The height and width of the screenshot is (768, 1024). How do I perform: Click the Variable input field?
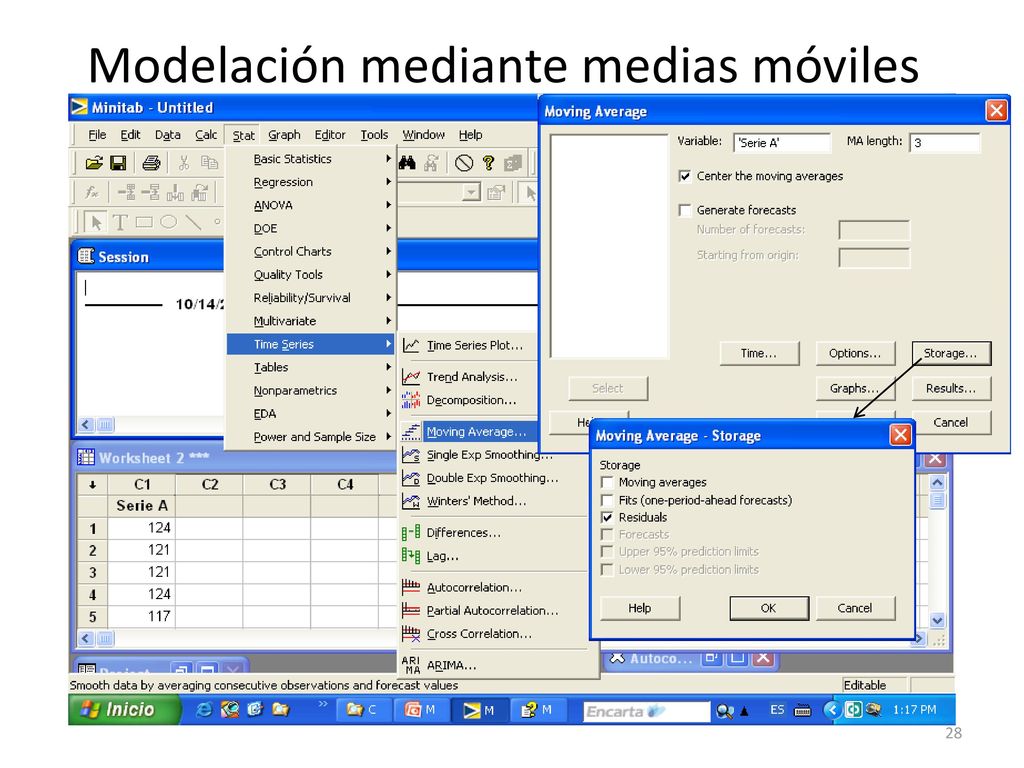coord(782,142)
